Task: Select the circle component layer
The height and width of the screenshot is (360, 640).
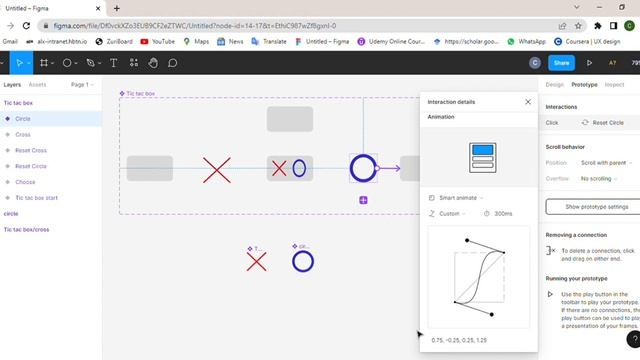Action: pyautogui.click(x=51, y=213)
